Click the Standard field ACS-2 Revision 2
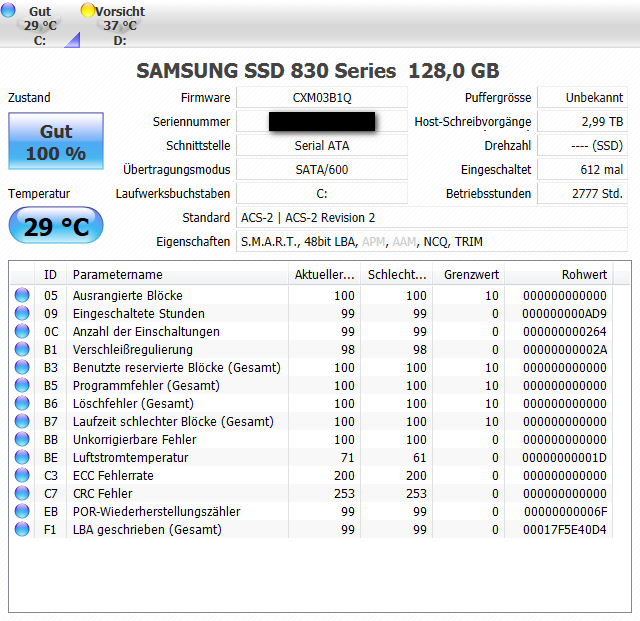 coord(432,218)
